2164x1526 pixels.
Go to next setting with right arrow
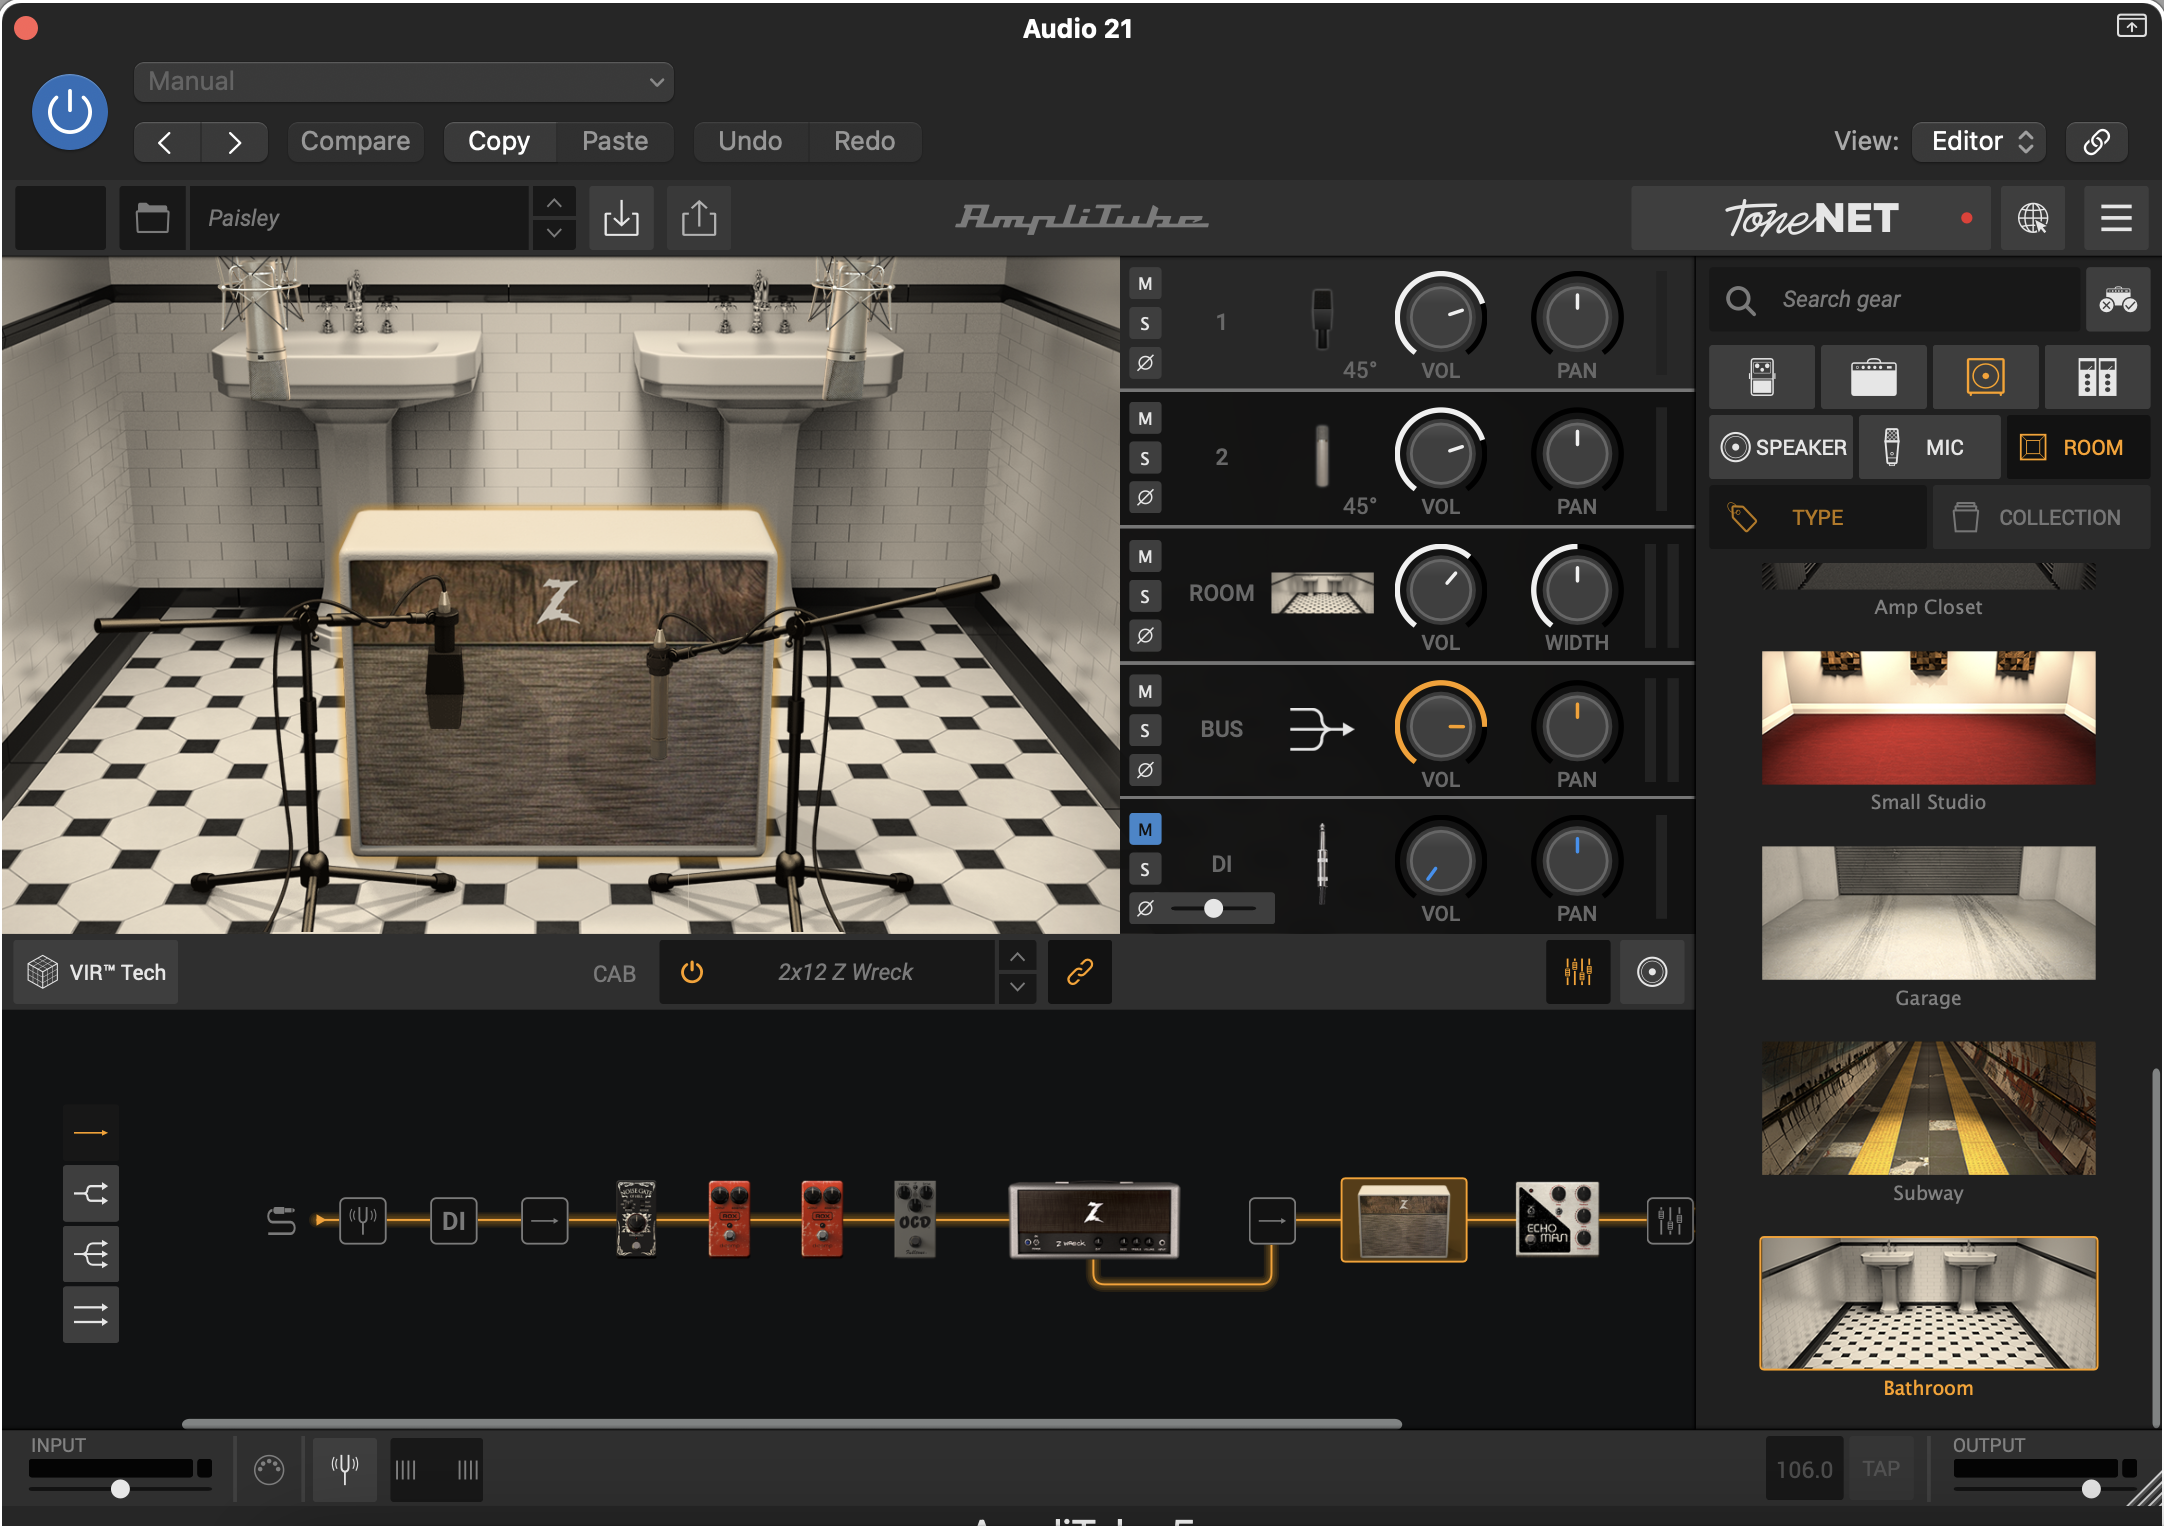[234, 142]
